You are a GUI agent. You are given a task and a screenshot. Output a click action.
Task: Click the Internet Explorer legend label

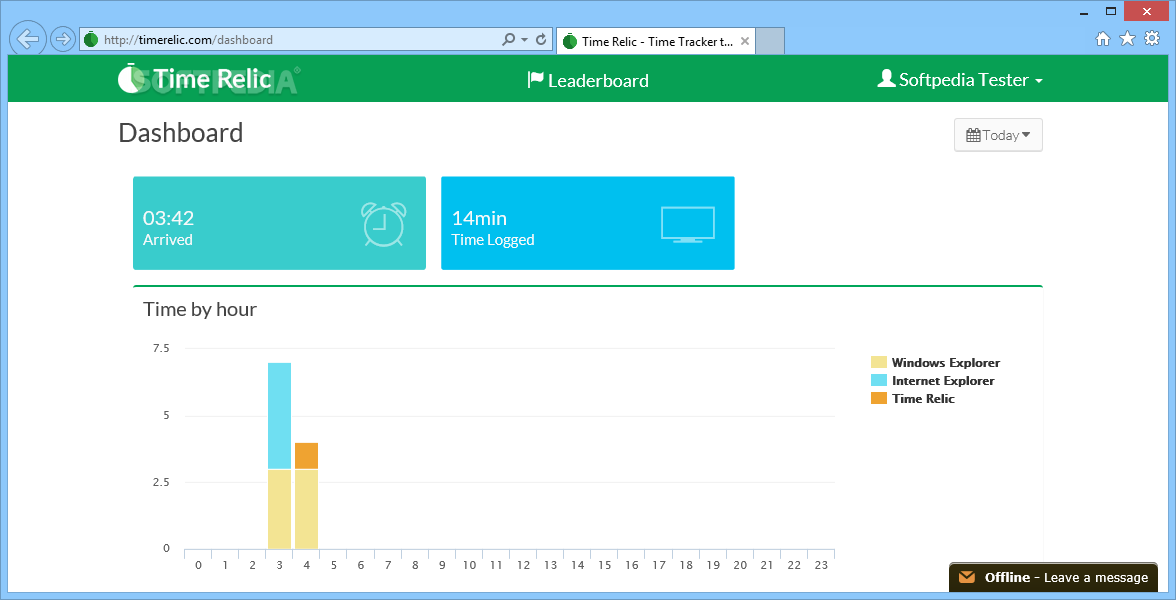click(x=943, y=381)
